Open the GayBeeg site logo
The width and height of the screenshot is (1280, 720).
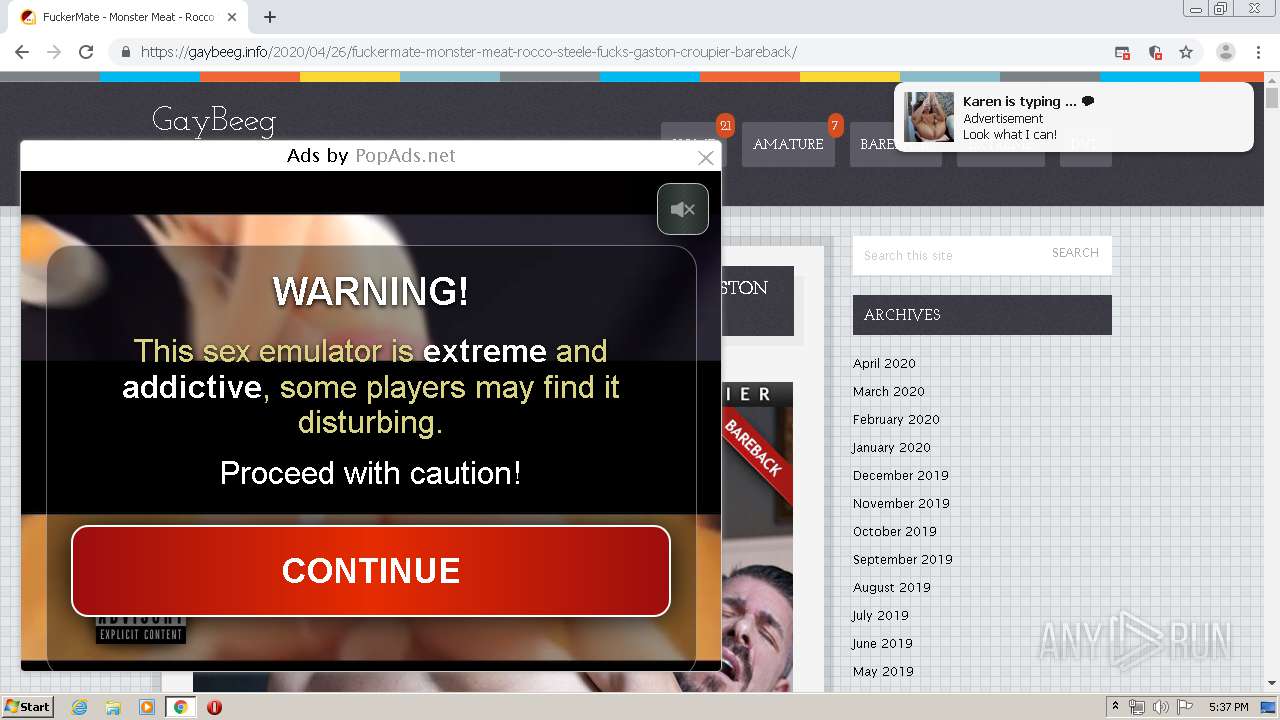pos(213,120)
